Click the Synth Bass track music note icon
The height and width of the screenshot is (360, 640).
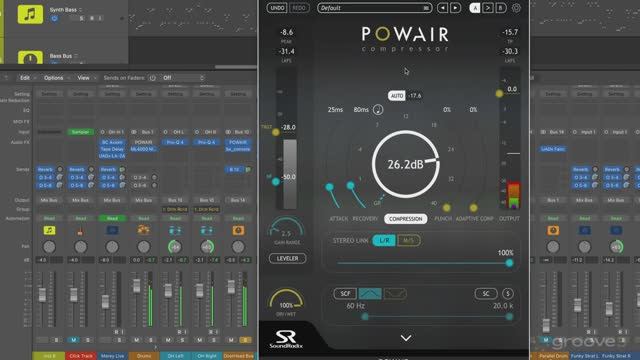click(30, 14)
